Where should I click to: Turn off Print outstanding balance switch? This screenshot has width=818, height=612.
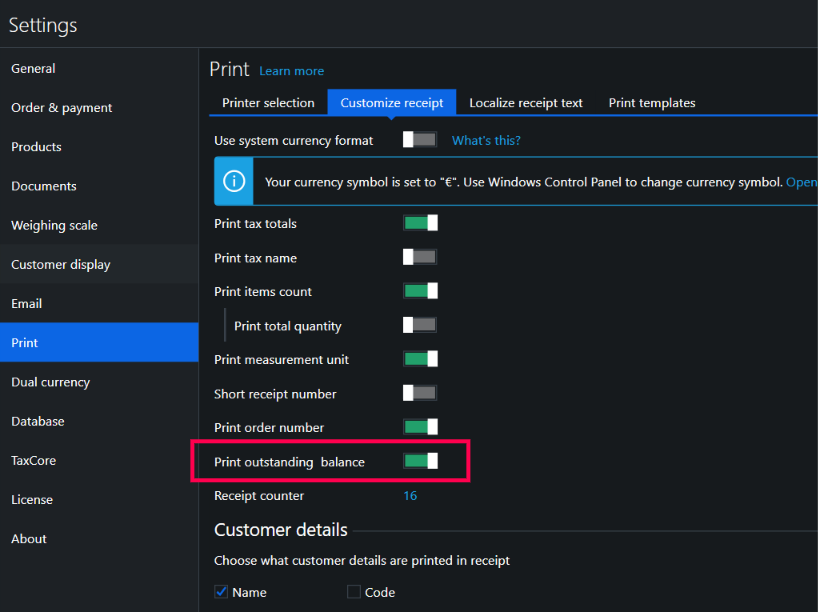point(420,461)
